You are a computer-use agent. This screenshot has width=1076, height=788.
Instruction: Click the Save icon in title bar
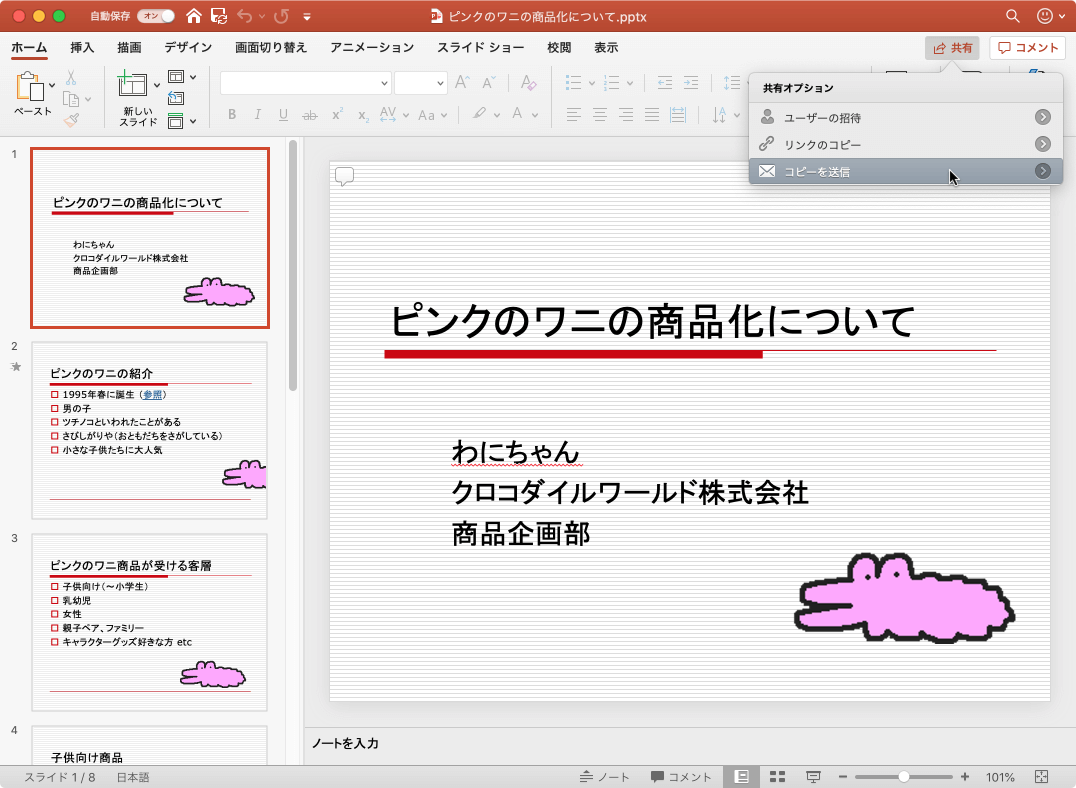click(218, 16)
